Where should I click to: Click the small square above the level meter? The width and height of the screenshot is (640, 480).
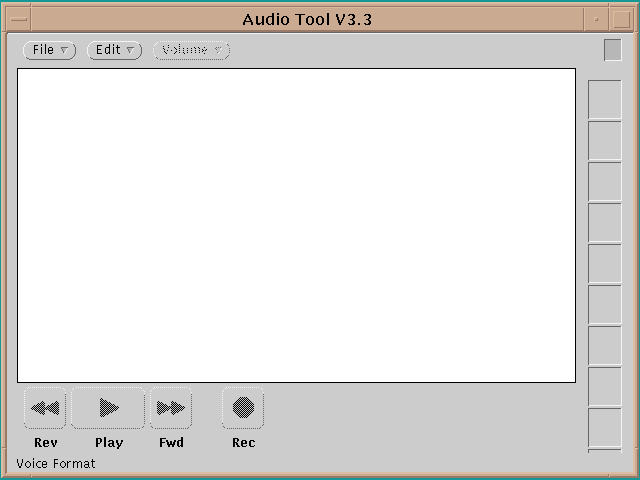(x=612, y=49)
